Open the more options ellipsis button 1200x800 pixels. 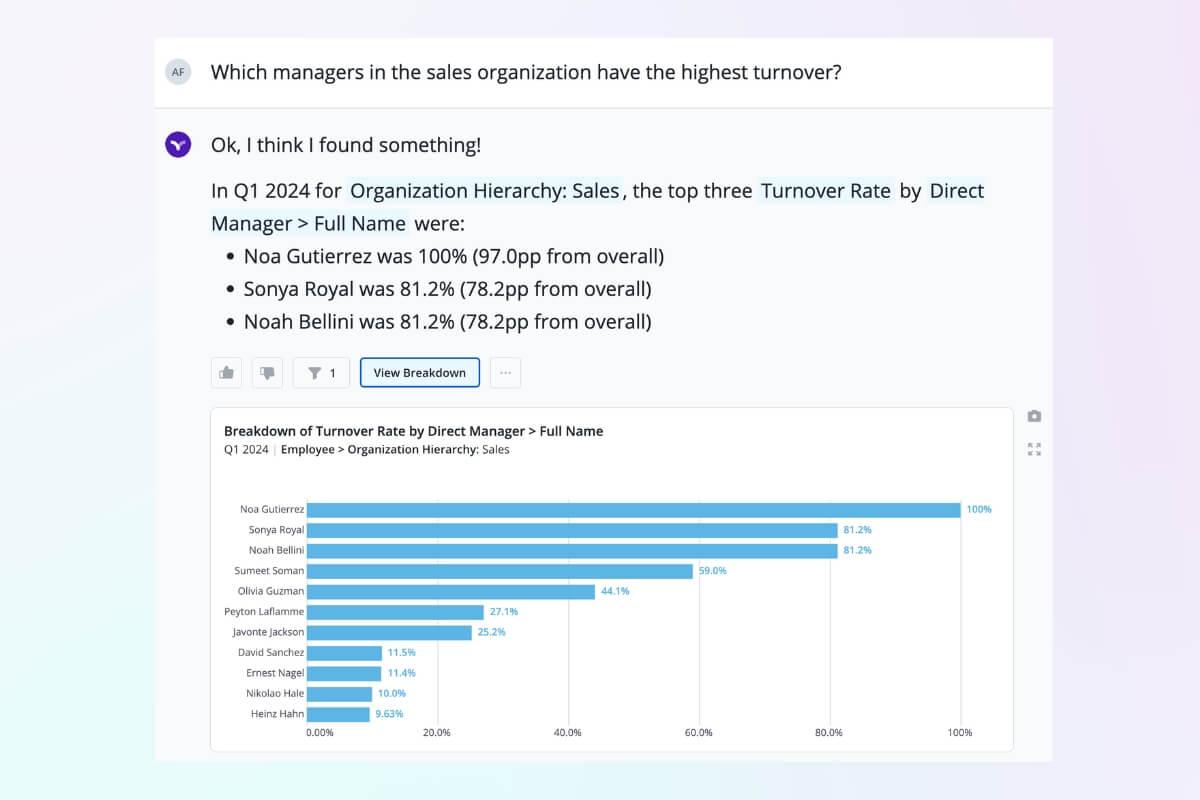(505, 373)
